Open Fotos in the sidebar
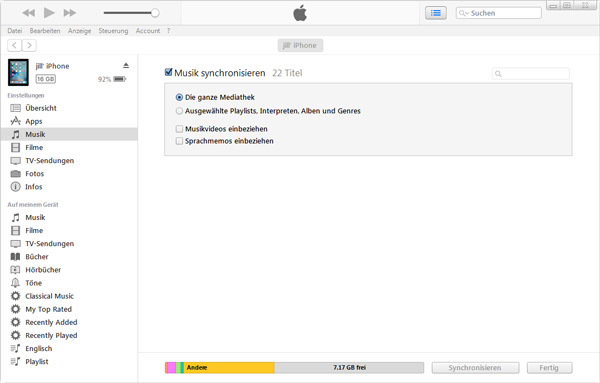The width and height of the screenshot is (600, 383). click(69, 174)
